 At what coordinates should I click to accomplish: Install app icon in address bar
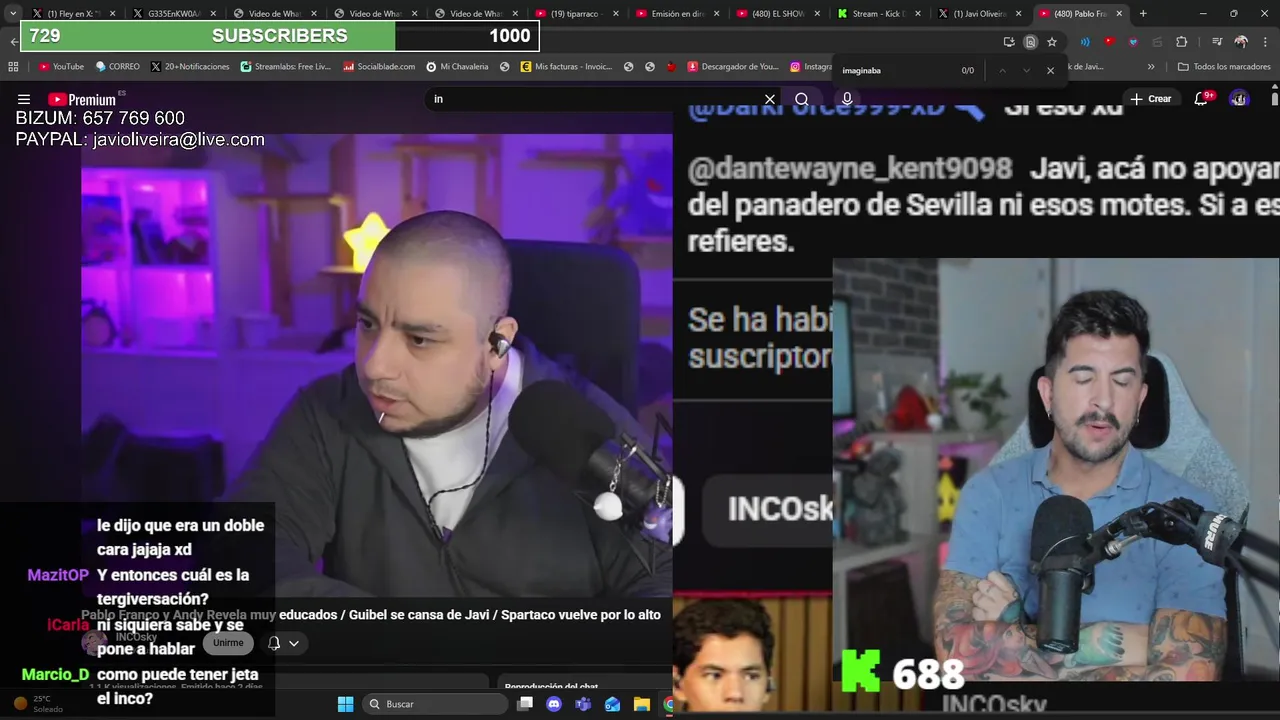click(x=1009, y=42)
